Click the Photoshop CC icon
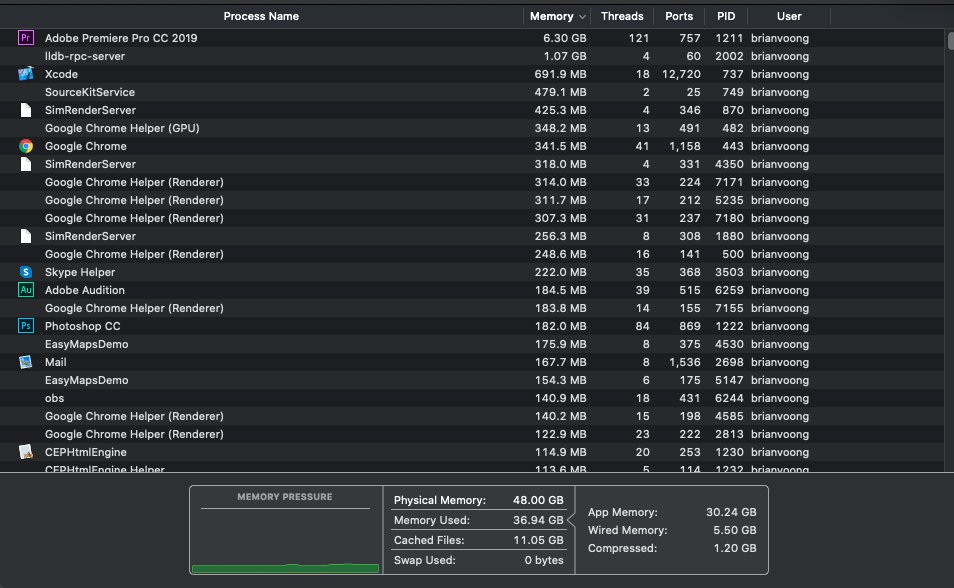 [x=26, y=326]
